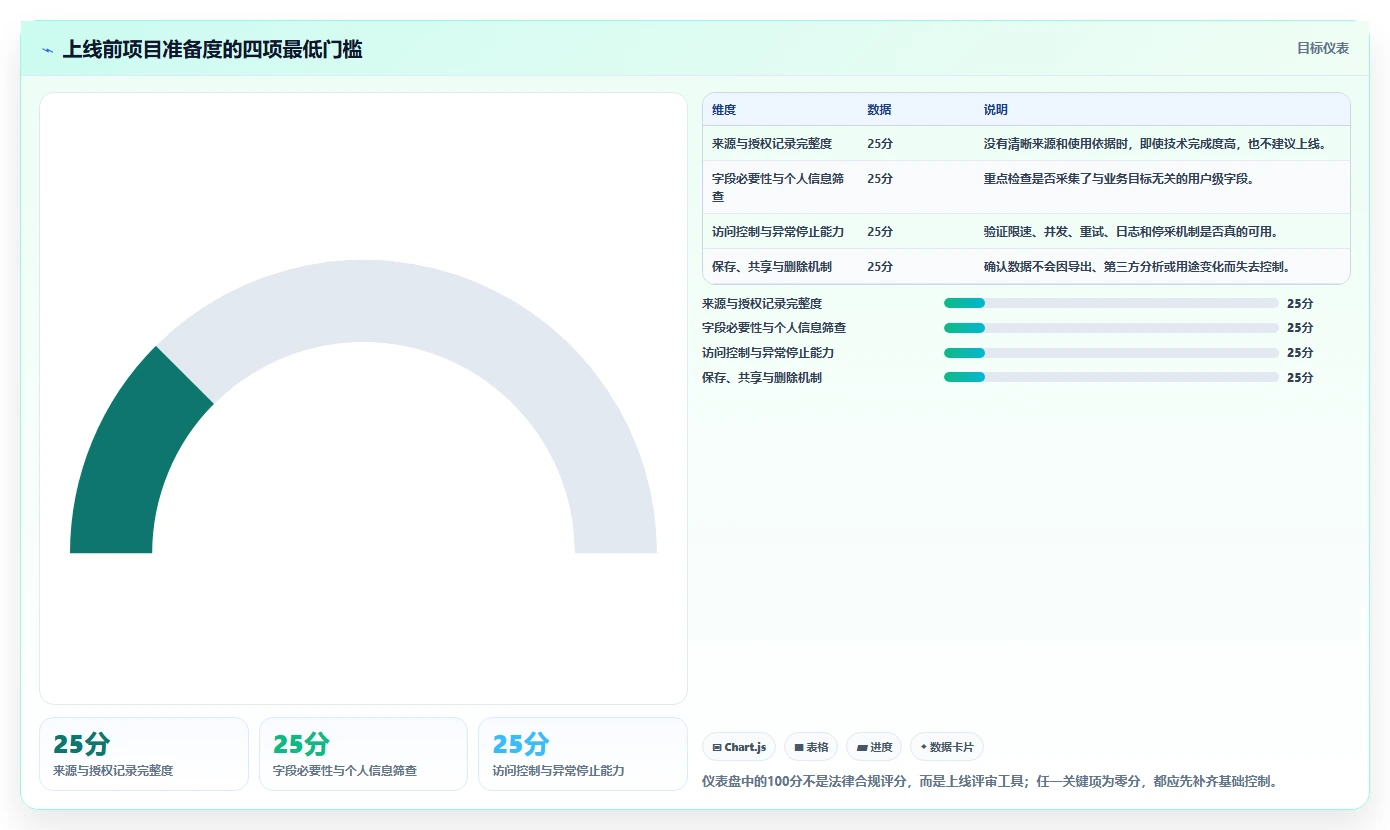
Task: Click the progress bar for 来源与授权记录完整度
Action: (x=1111, y=303)
